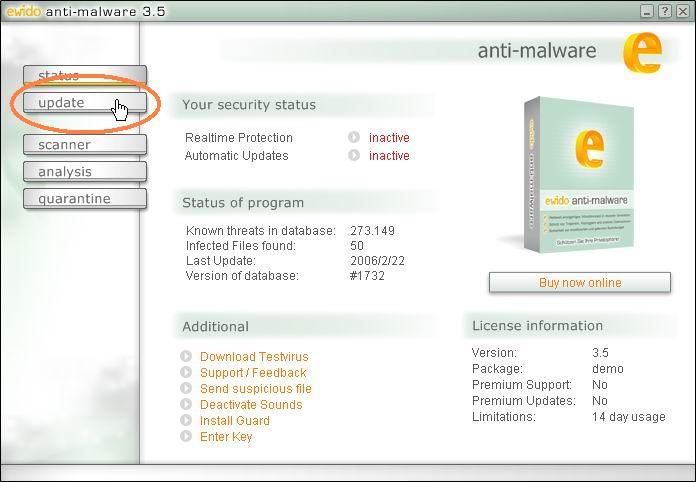Viewport: 696px width, 482px height.
Task: Click Deactivate Sounds link
Action: coord(251,405)
